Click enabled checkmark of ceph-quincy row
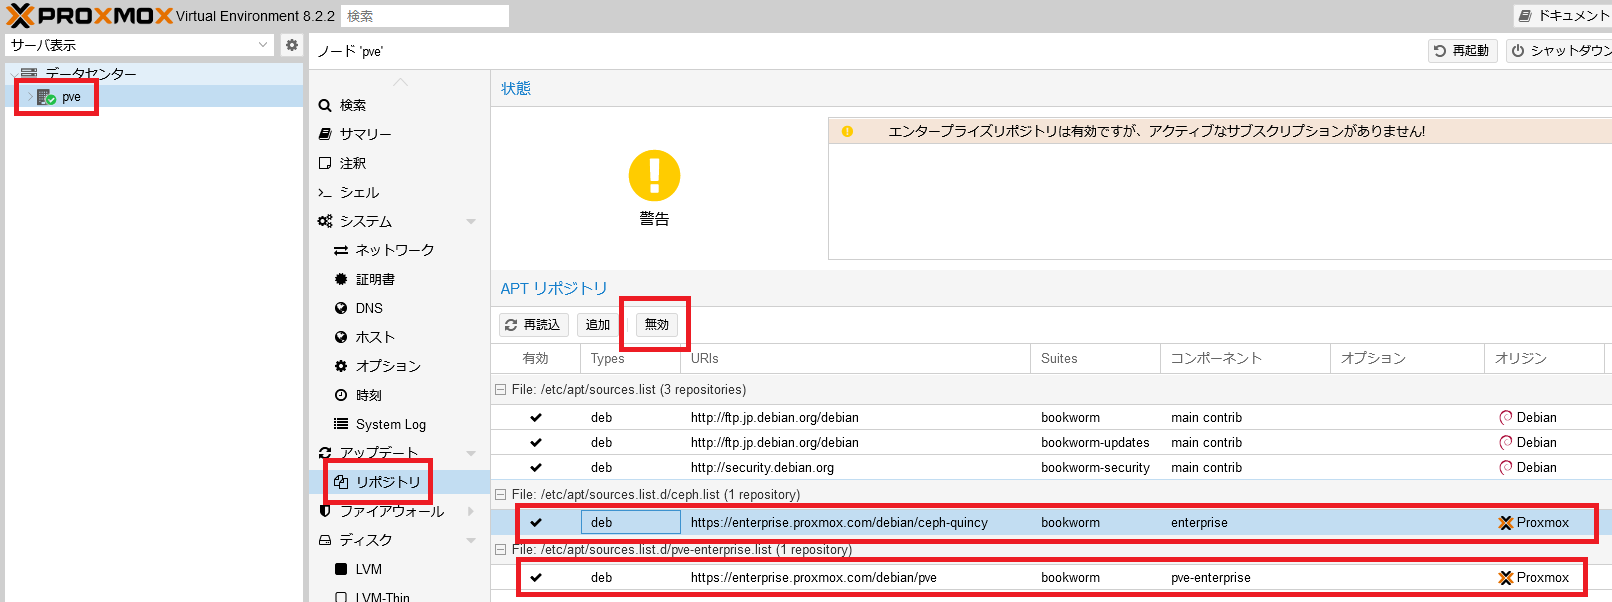This screenshot has height=602, width=1612. pos(536,523)
